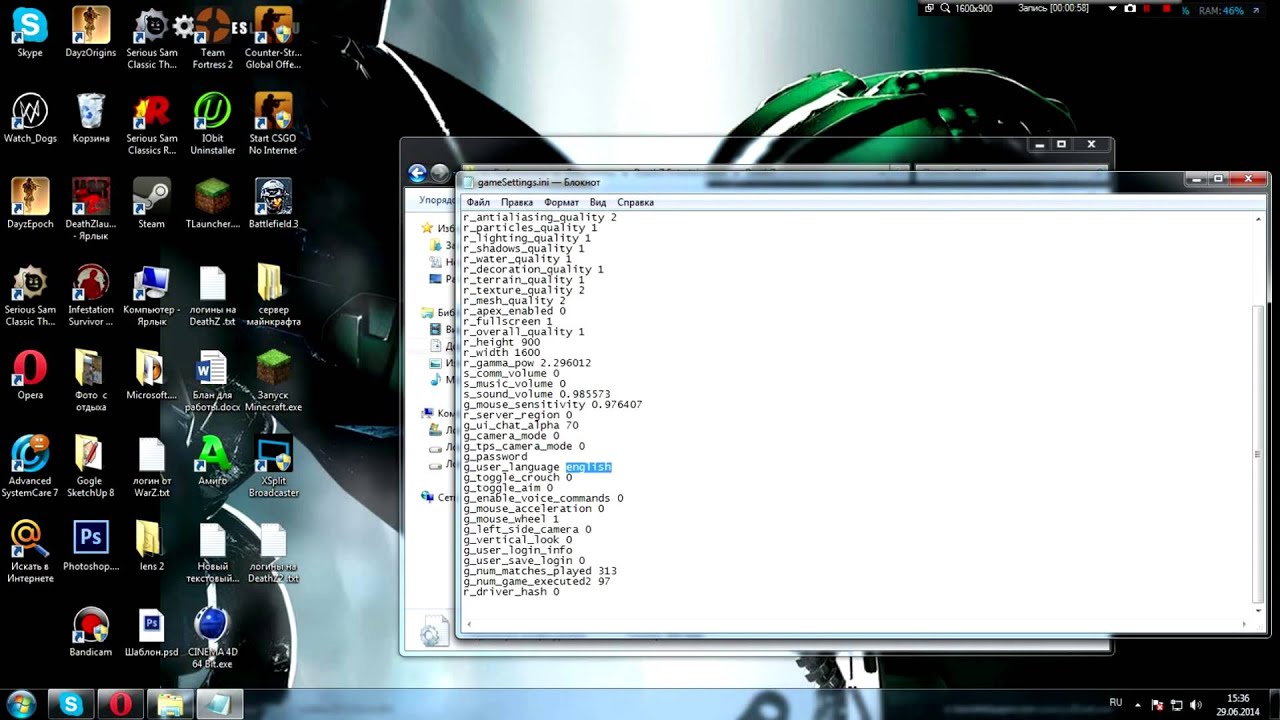Open the TLauncher Minecraft icon
Image resolution: width=1280 pixels, height=720 pixels.
coord(212,204)
